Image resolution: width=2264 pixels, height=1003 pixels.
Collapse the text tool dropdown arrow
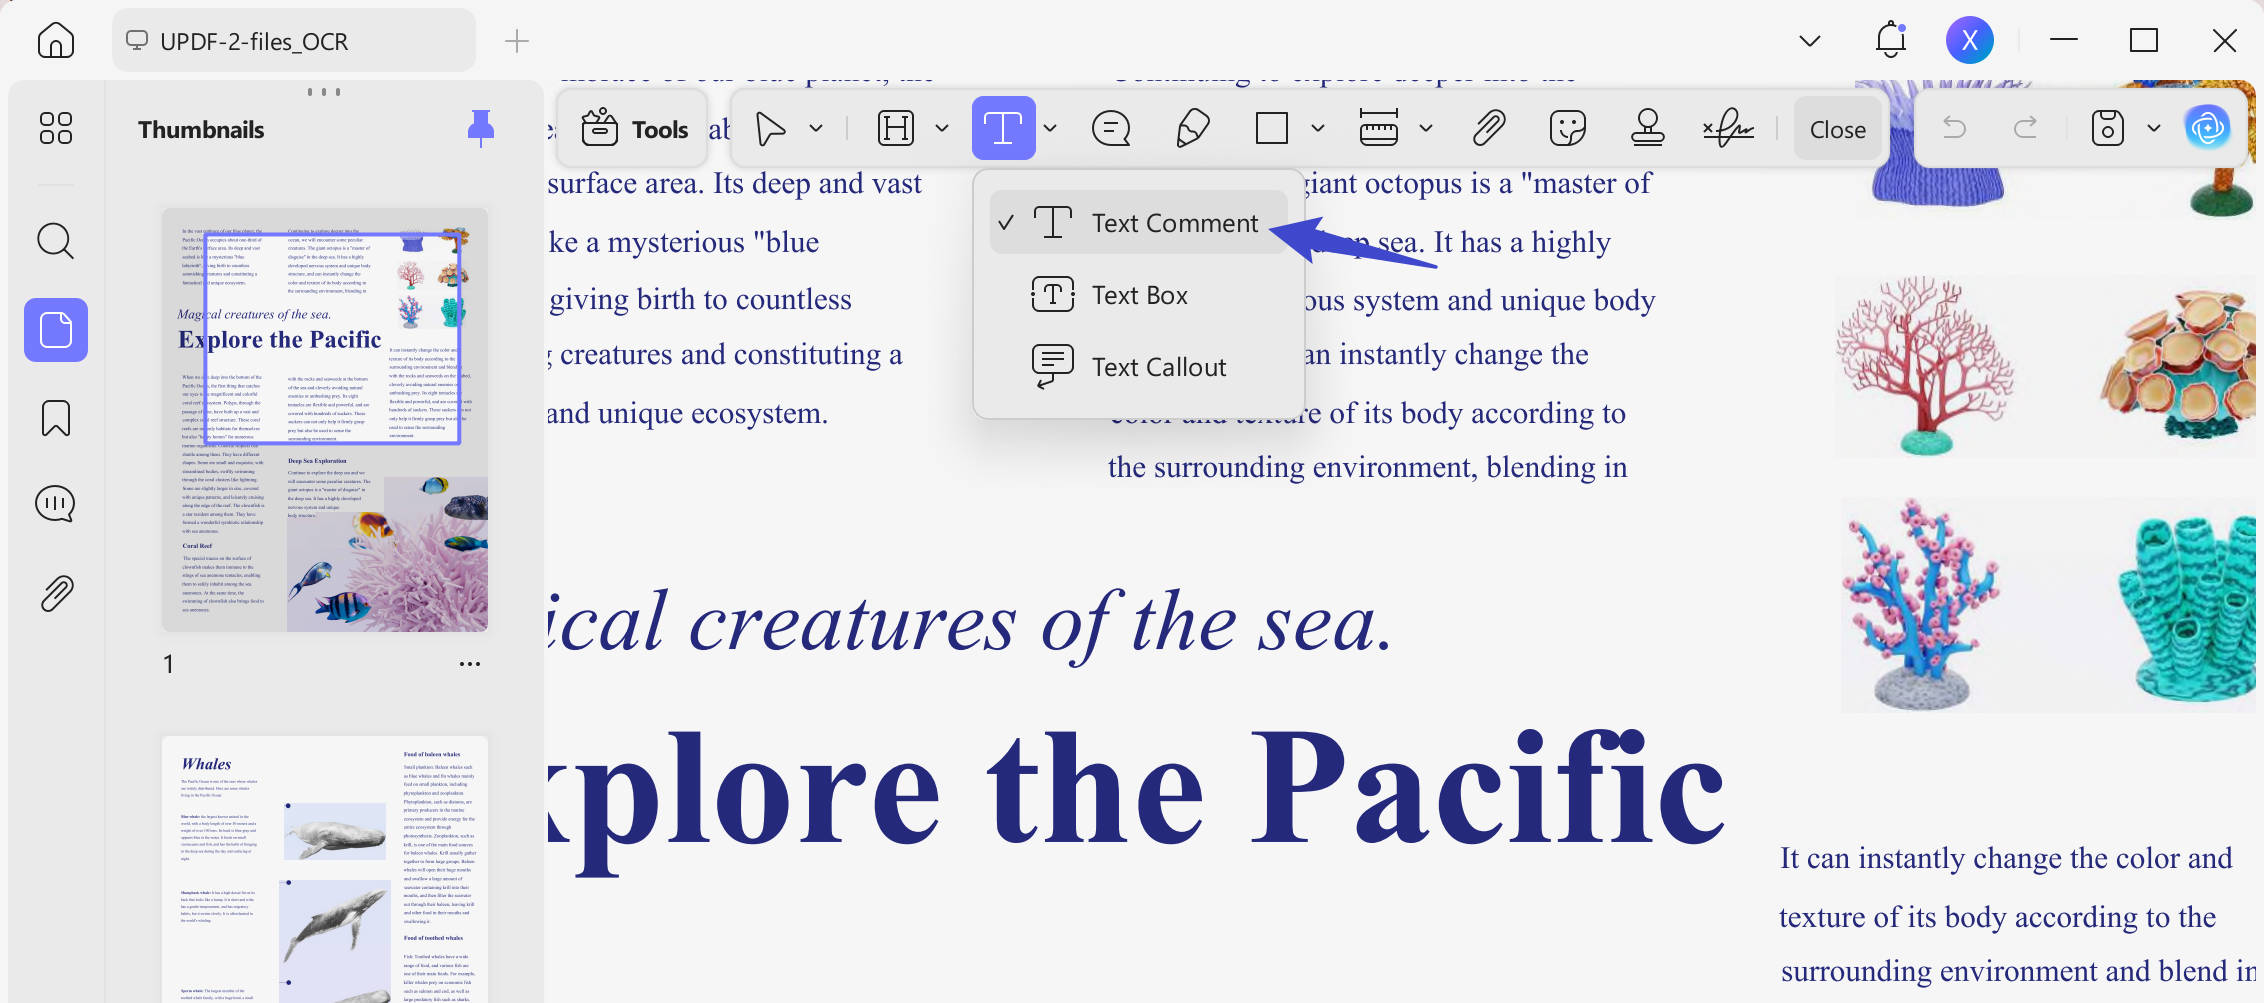1050,128
